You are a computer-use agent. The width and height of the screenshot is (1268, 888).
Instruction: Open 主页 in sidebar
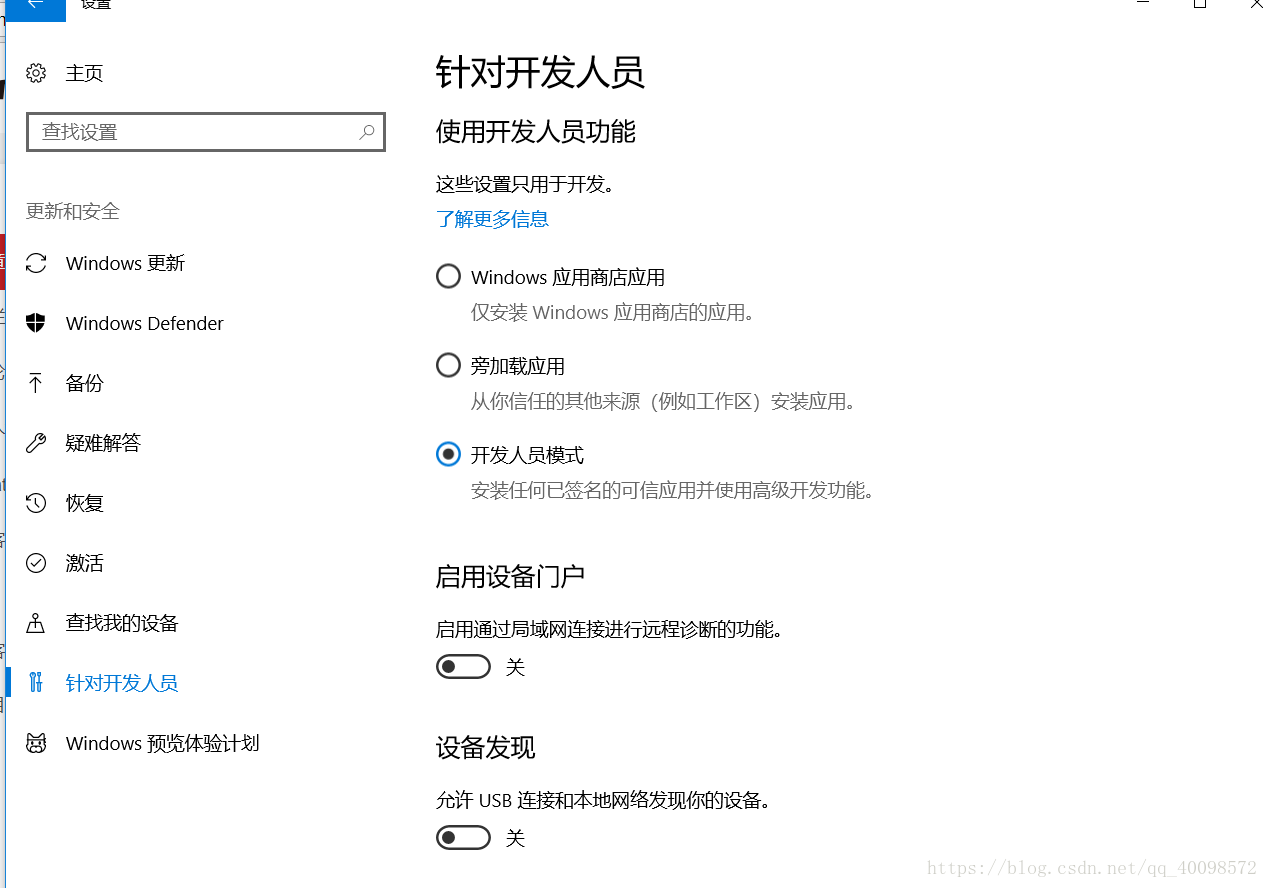[x=85, y=73]
